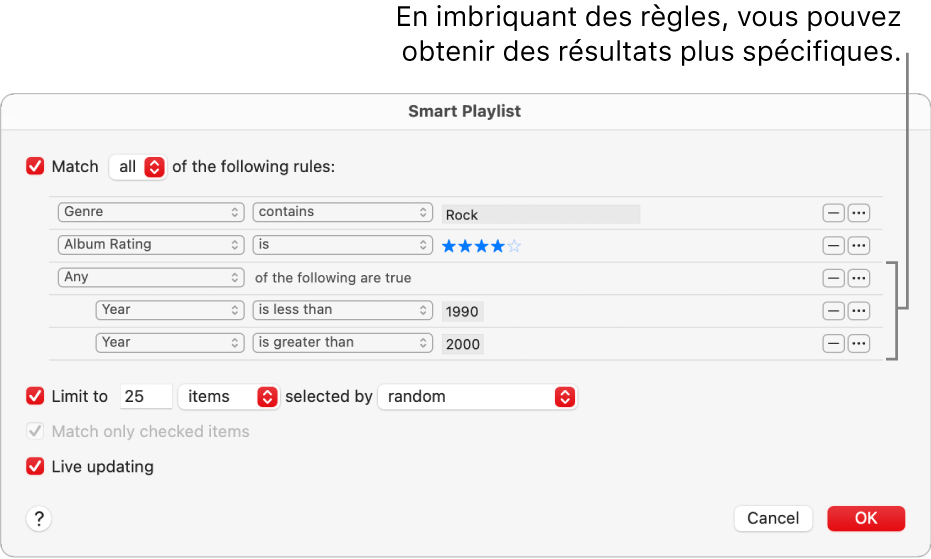This screenshot has height=559, width=931.
Task: Disable the Limit to checkbox
Action: pyautogui.click(x=36, y=396)
